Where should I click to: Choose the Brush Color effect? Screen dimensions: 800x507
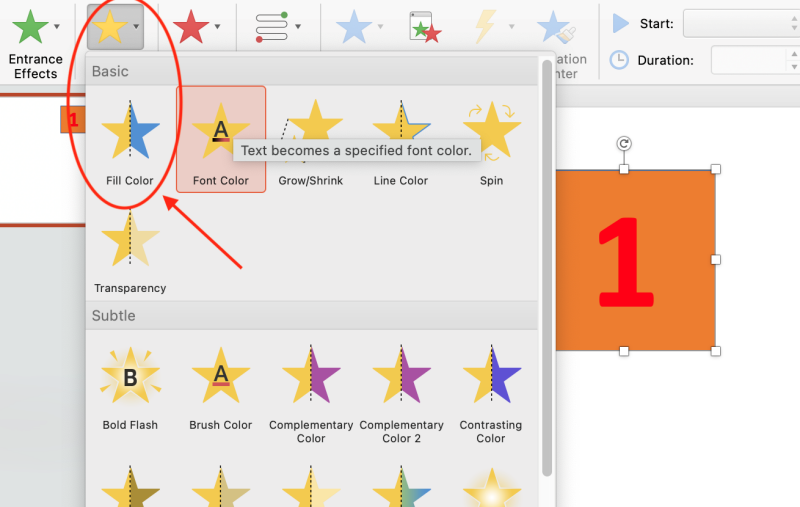pyautogui.click(x=221, y=388)
